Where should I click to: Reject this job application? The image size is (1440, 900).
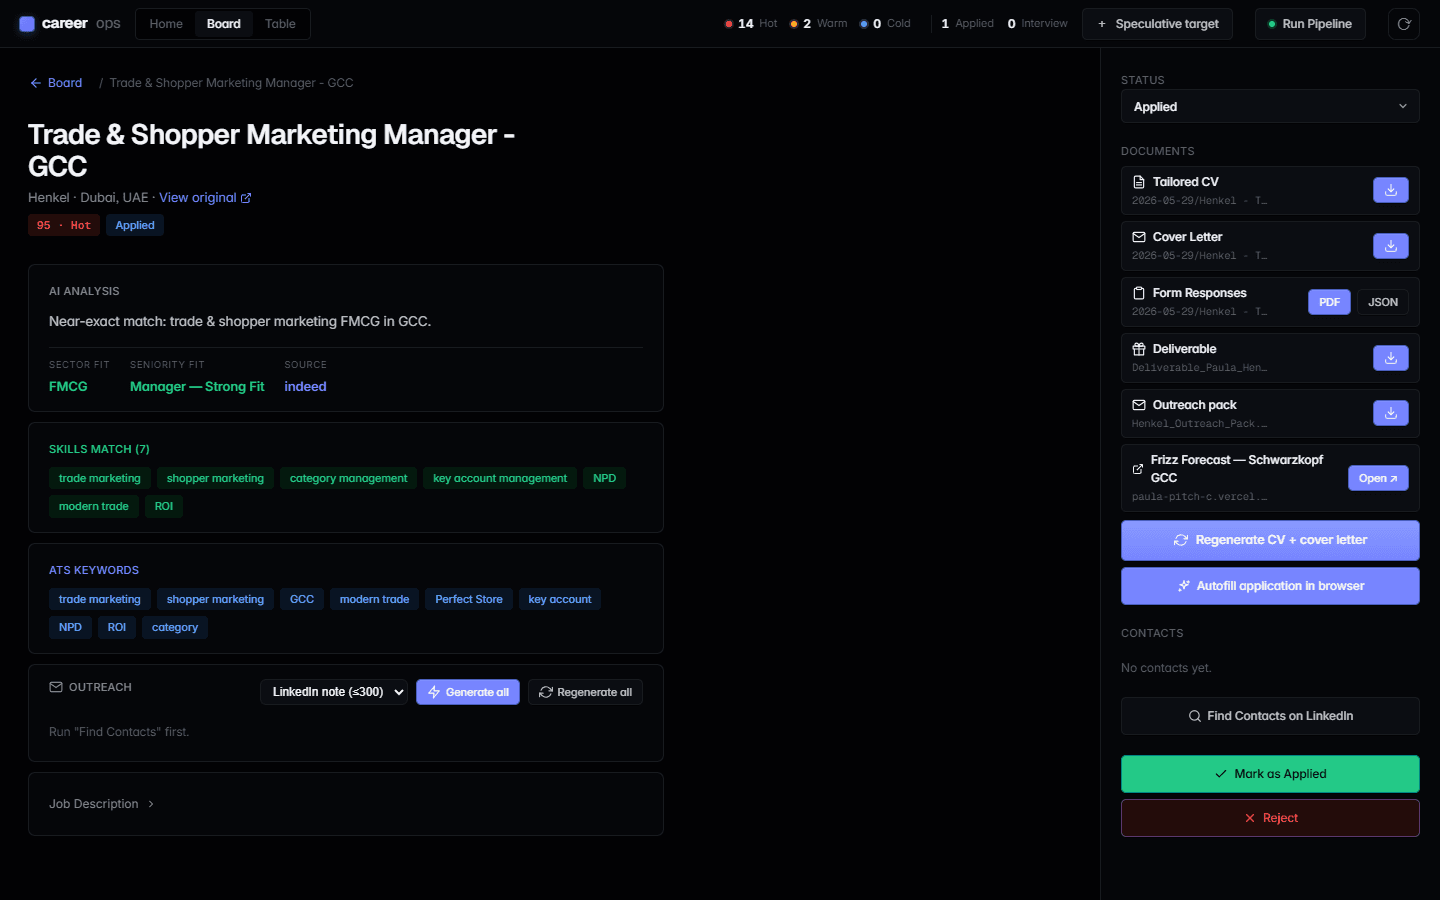point(1270,818)
